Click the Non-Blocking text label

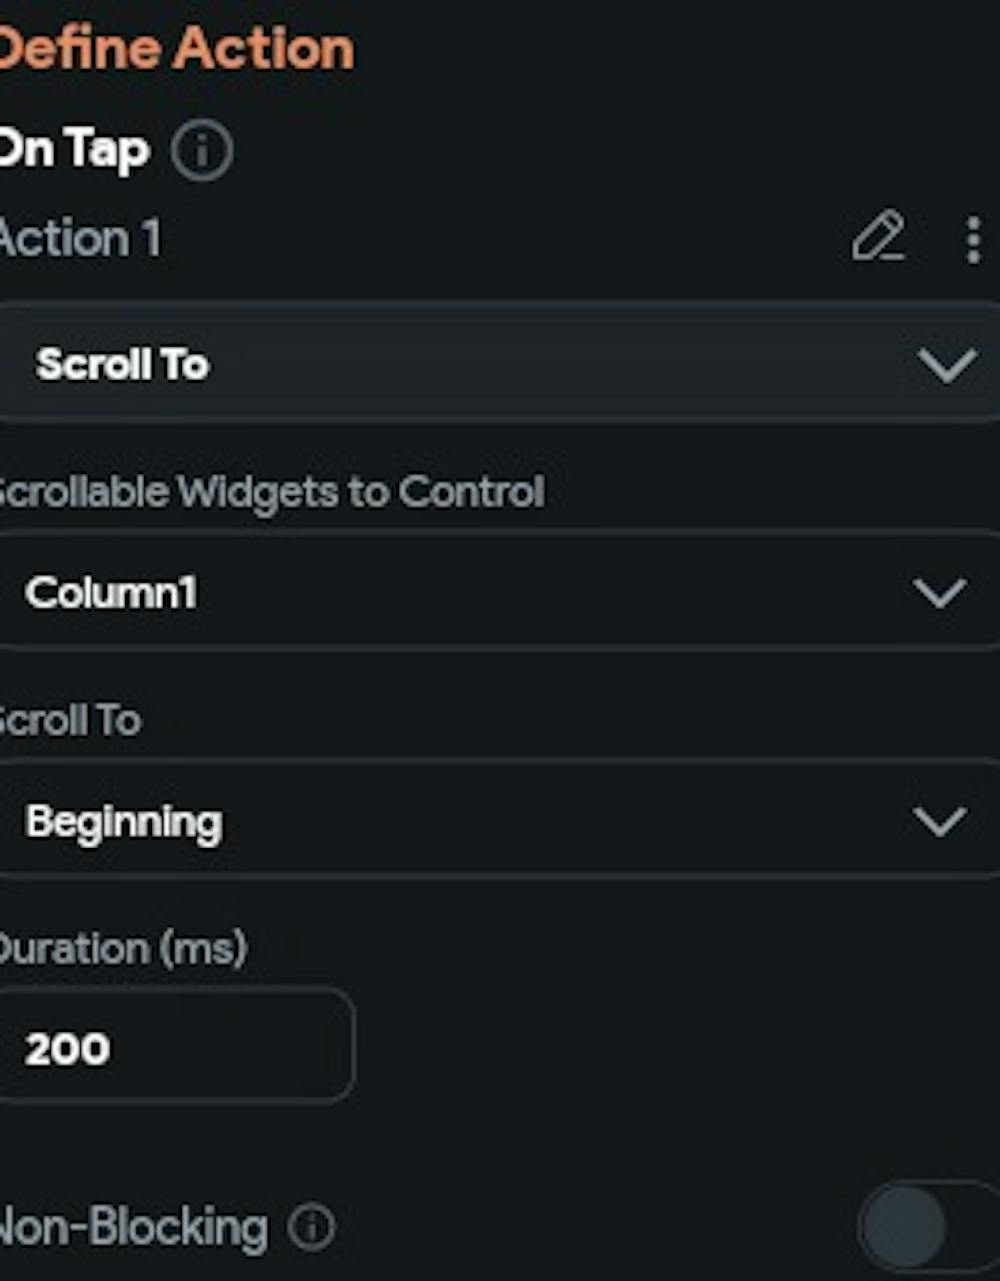coord(133,1229)
